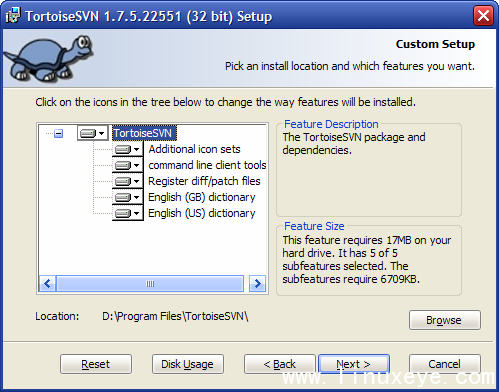Open the Disk Usage dialog
Image resolution: width=499 pixels, height=392 pixels.
(187, 364)
